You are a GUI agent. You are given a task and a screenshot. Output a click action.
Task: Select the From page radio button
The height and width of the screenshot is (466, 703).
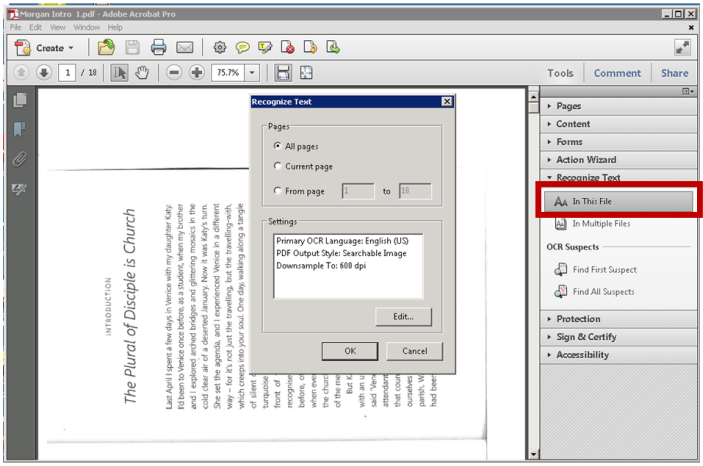click(277, 191)
